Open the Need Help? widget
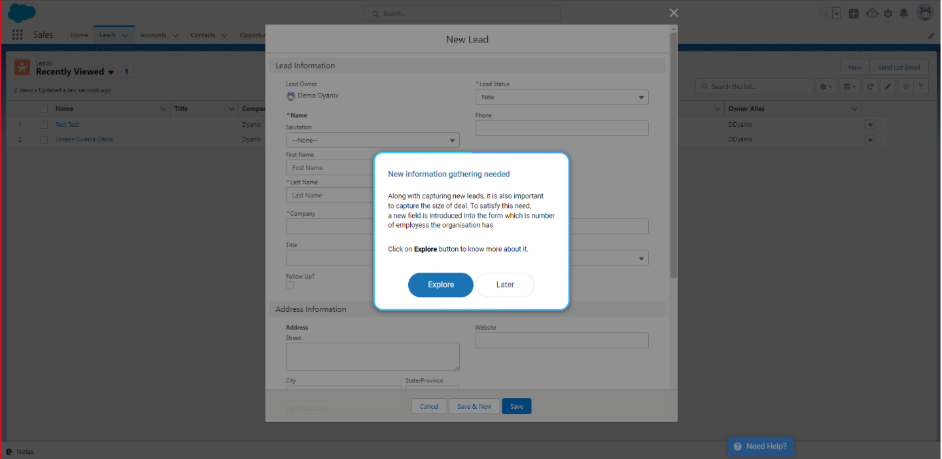Image resolution: width=942 pixels, height=459 pixels. point(761,447)
